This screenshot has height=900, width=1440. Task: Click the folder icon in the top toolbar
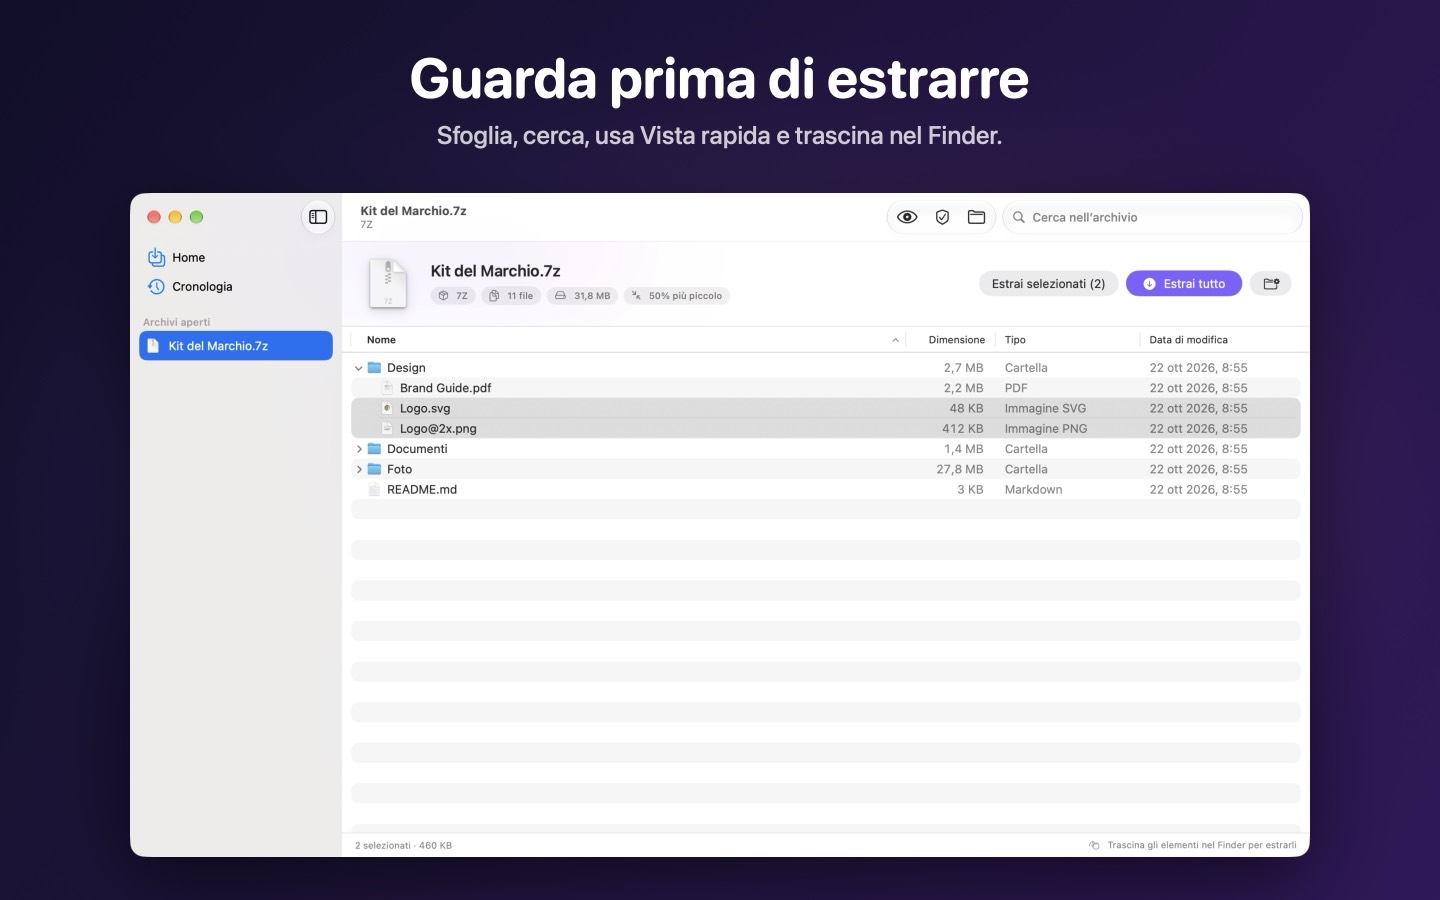(x=977, y=217)
